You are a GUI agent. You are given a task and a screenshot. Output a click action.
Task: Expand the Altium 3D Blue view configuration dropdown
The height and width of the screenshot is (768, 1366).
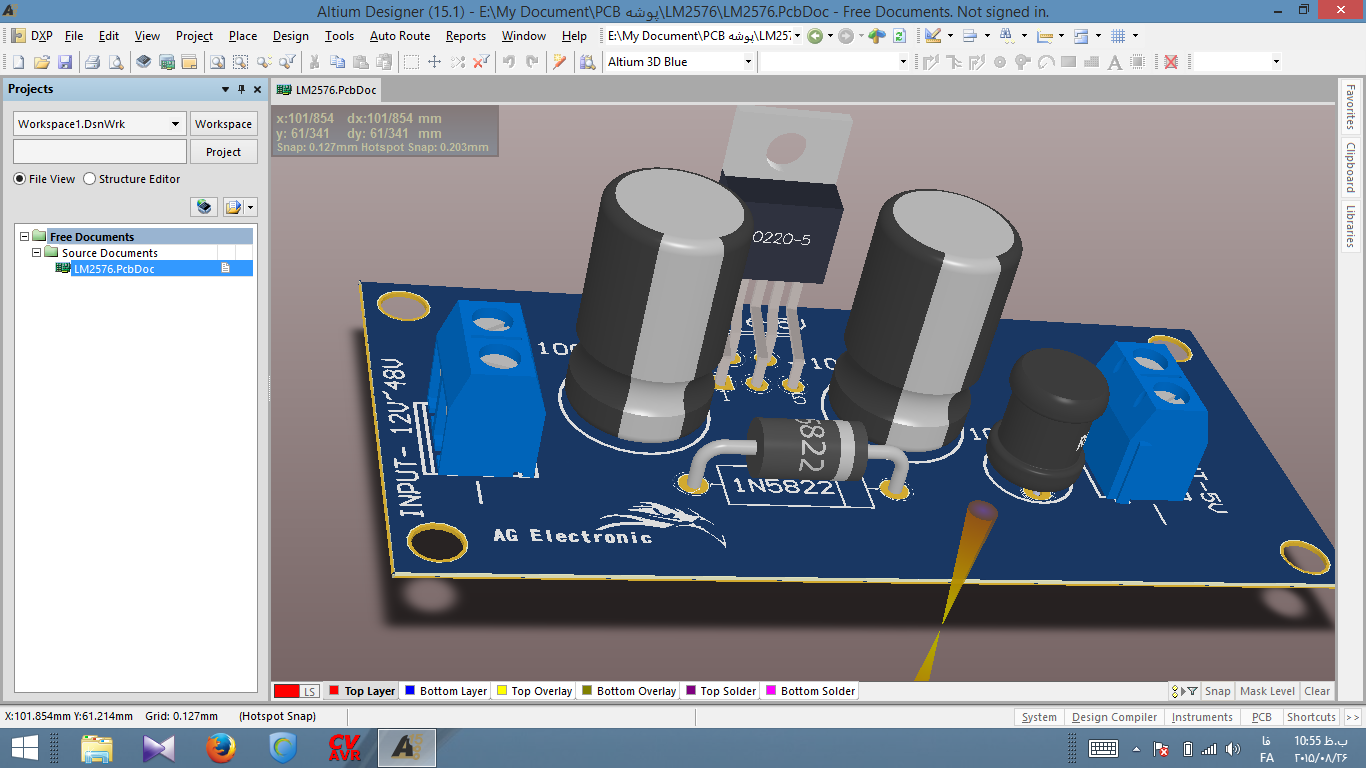click(747, 62)
